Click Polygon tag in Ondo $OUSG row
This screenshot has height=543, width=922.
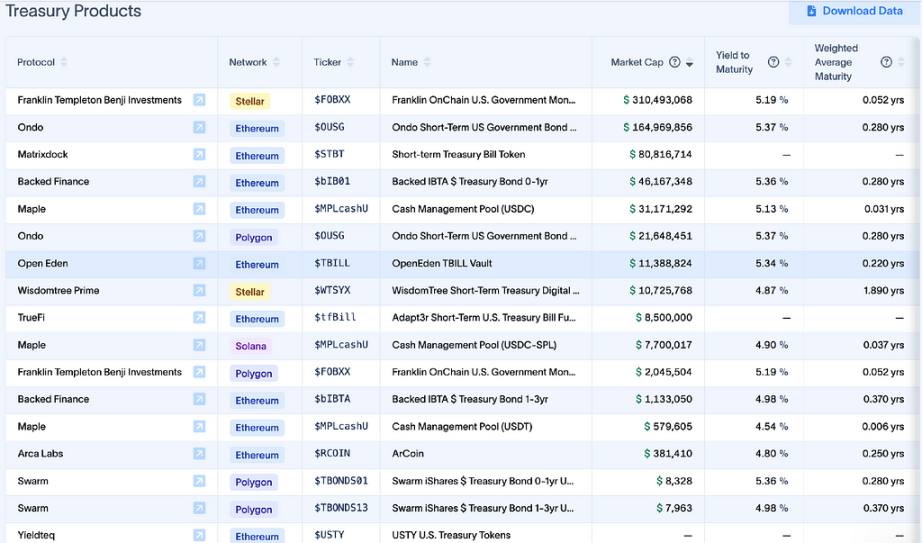tap(254, 237)
